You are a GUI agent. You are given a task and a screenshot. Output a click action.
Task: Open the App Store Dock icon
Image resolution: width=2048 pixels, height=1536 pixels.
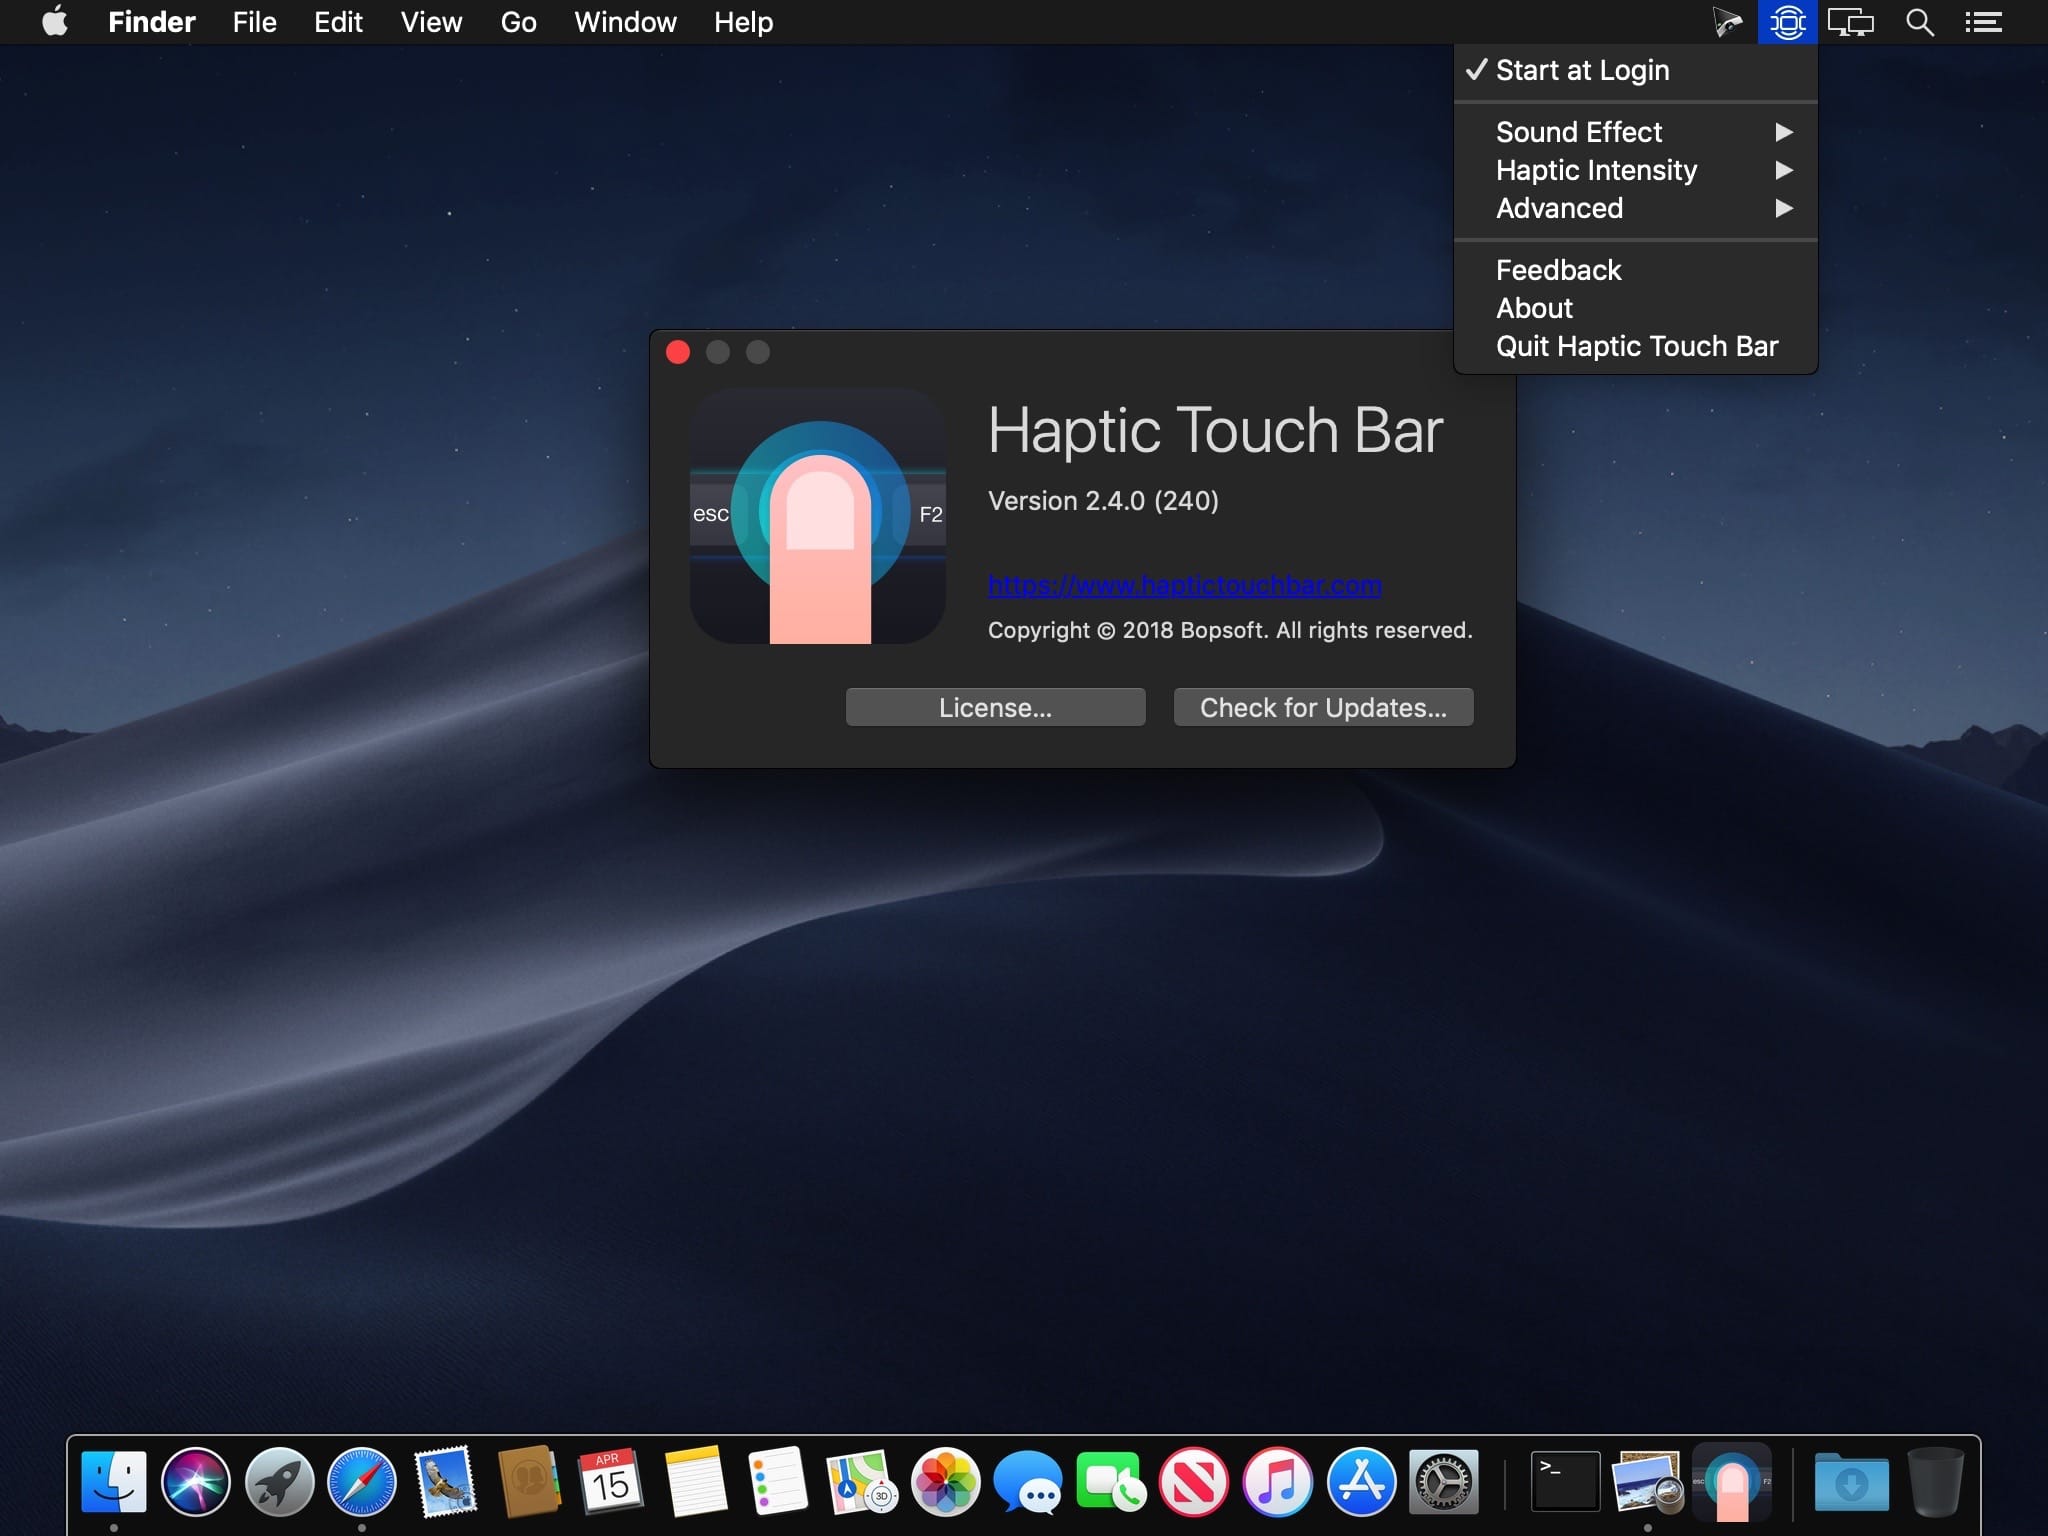pos(1361,1481)
